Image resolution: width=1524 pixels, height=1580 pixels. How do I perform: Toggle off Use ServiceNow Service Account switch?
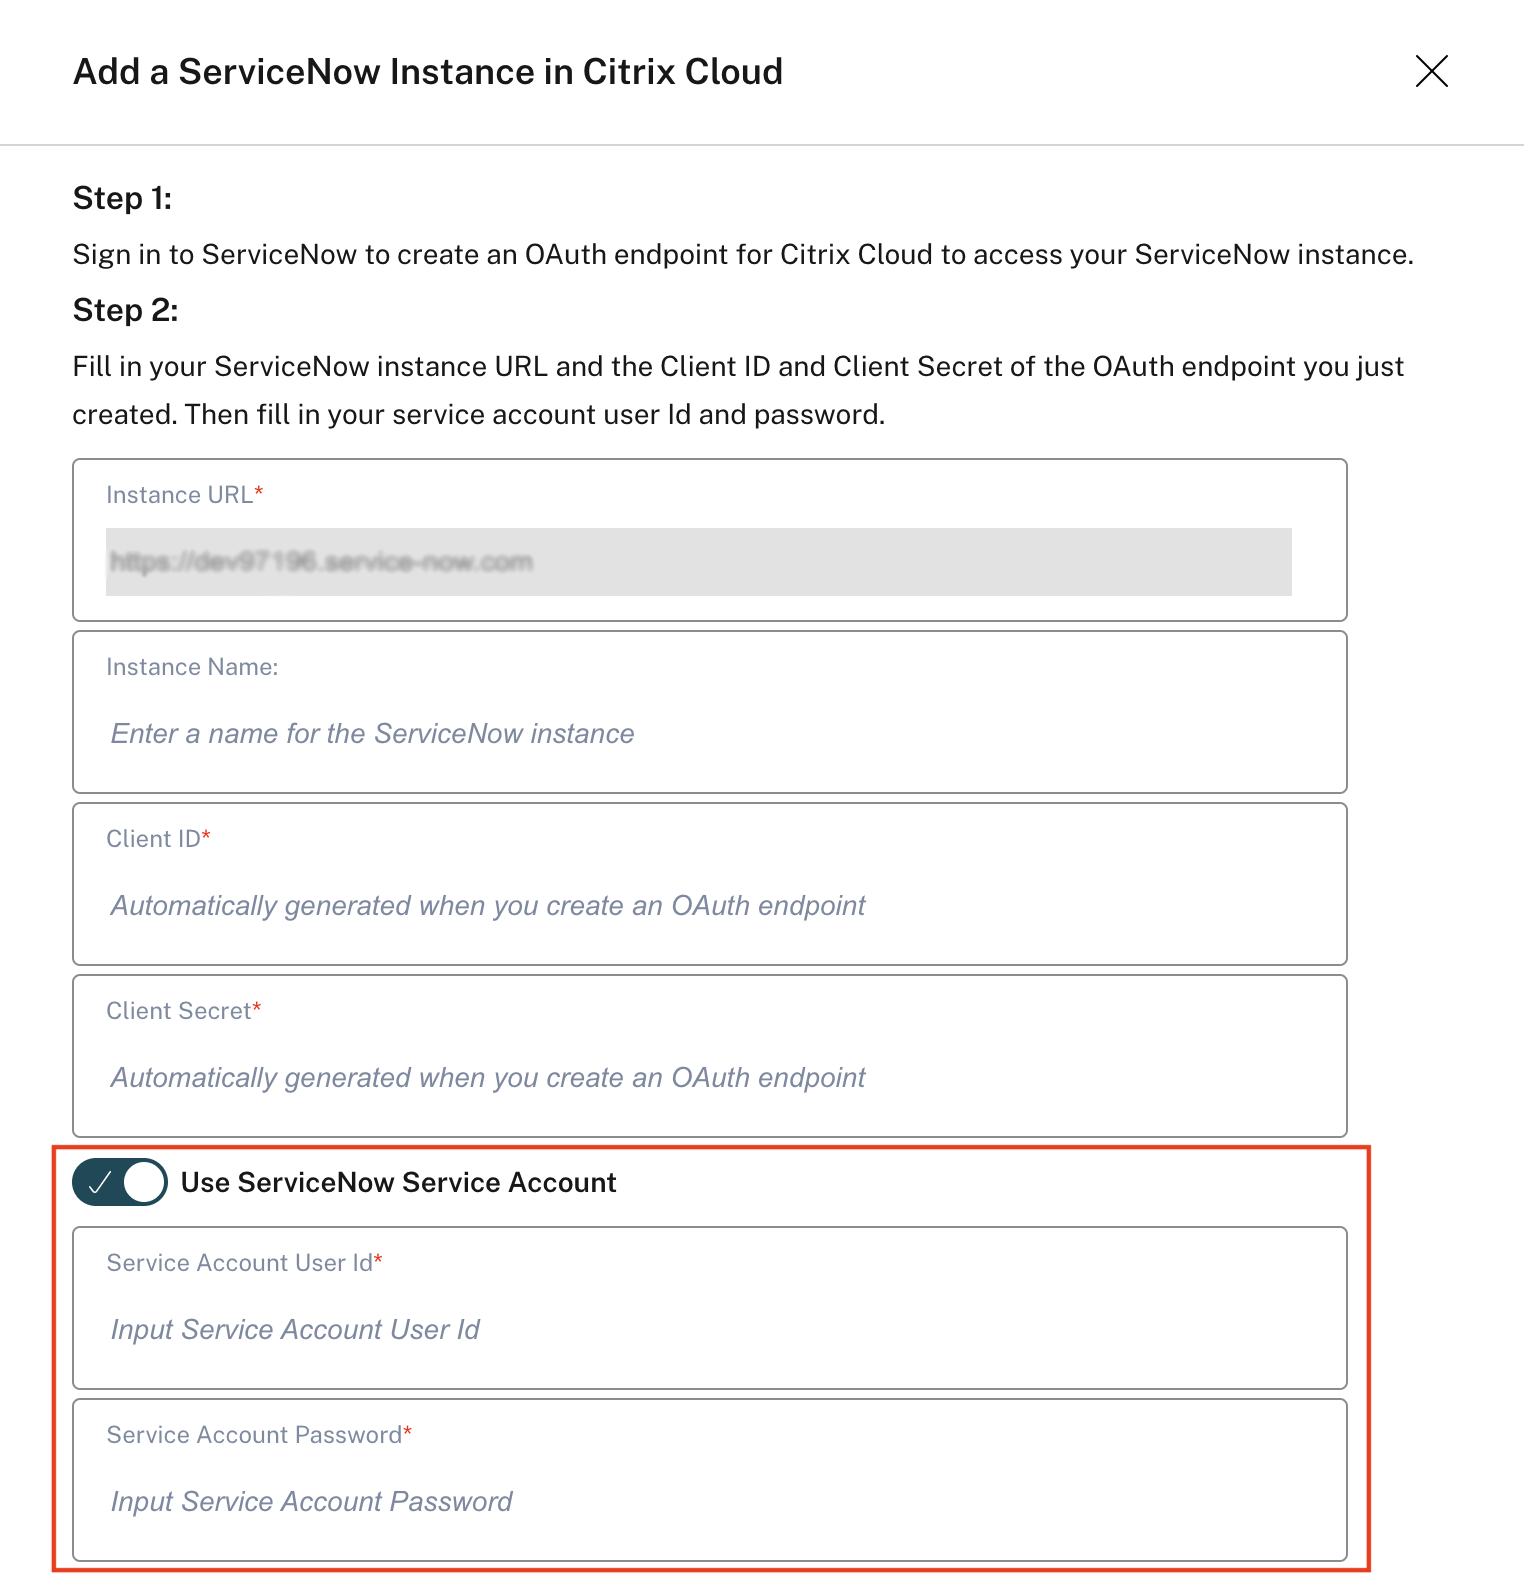[119, 1182]
